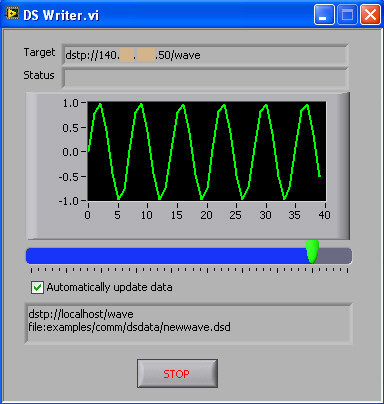Click the DS Writer.vi title text
Viewport: 384px width, 404px height.
click(x=61, y=15)
